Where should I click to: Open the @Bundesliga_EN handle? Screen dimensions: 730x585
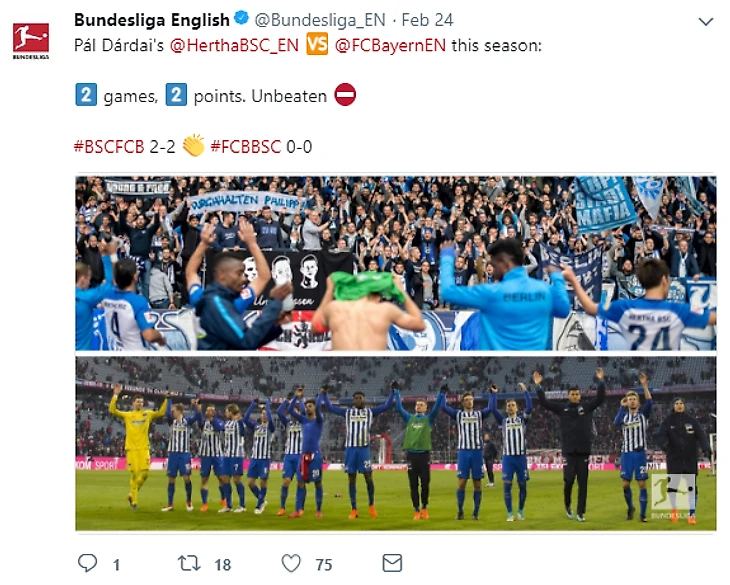tap(320, 20)
